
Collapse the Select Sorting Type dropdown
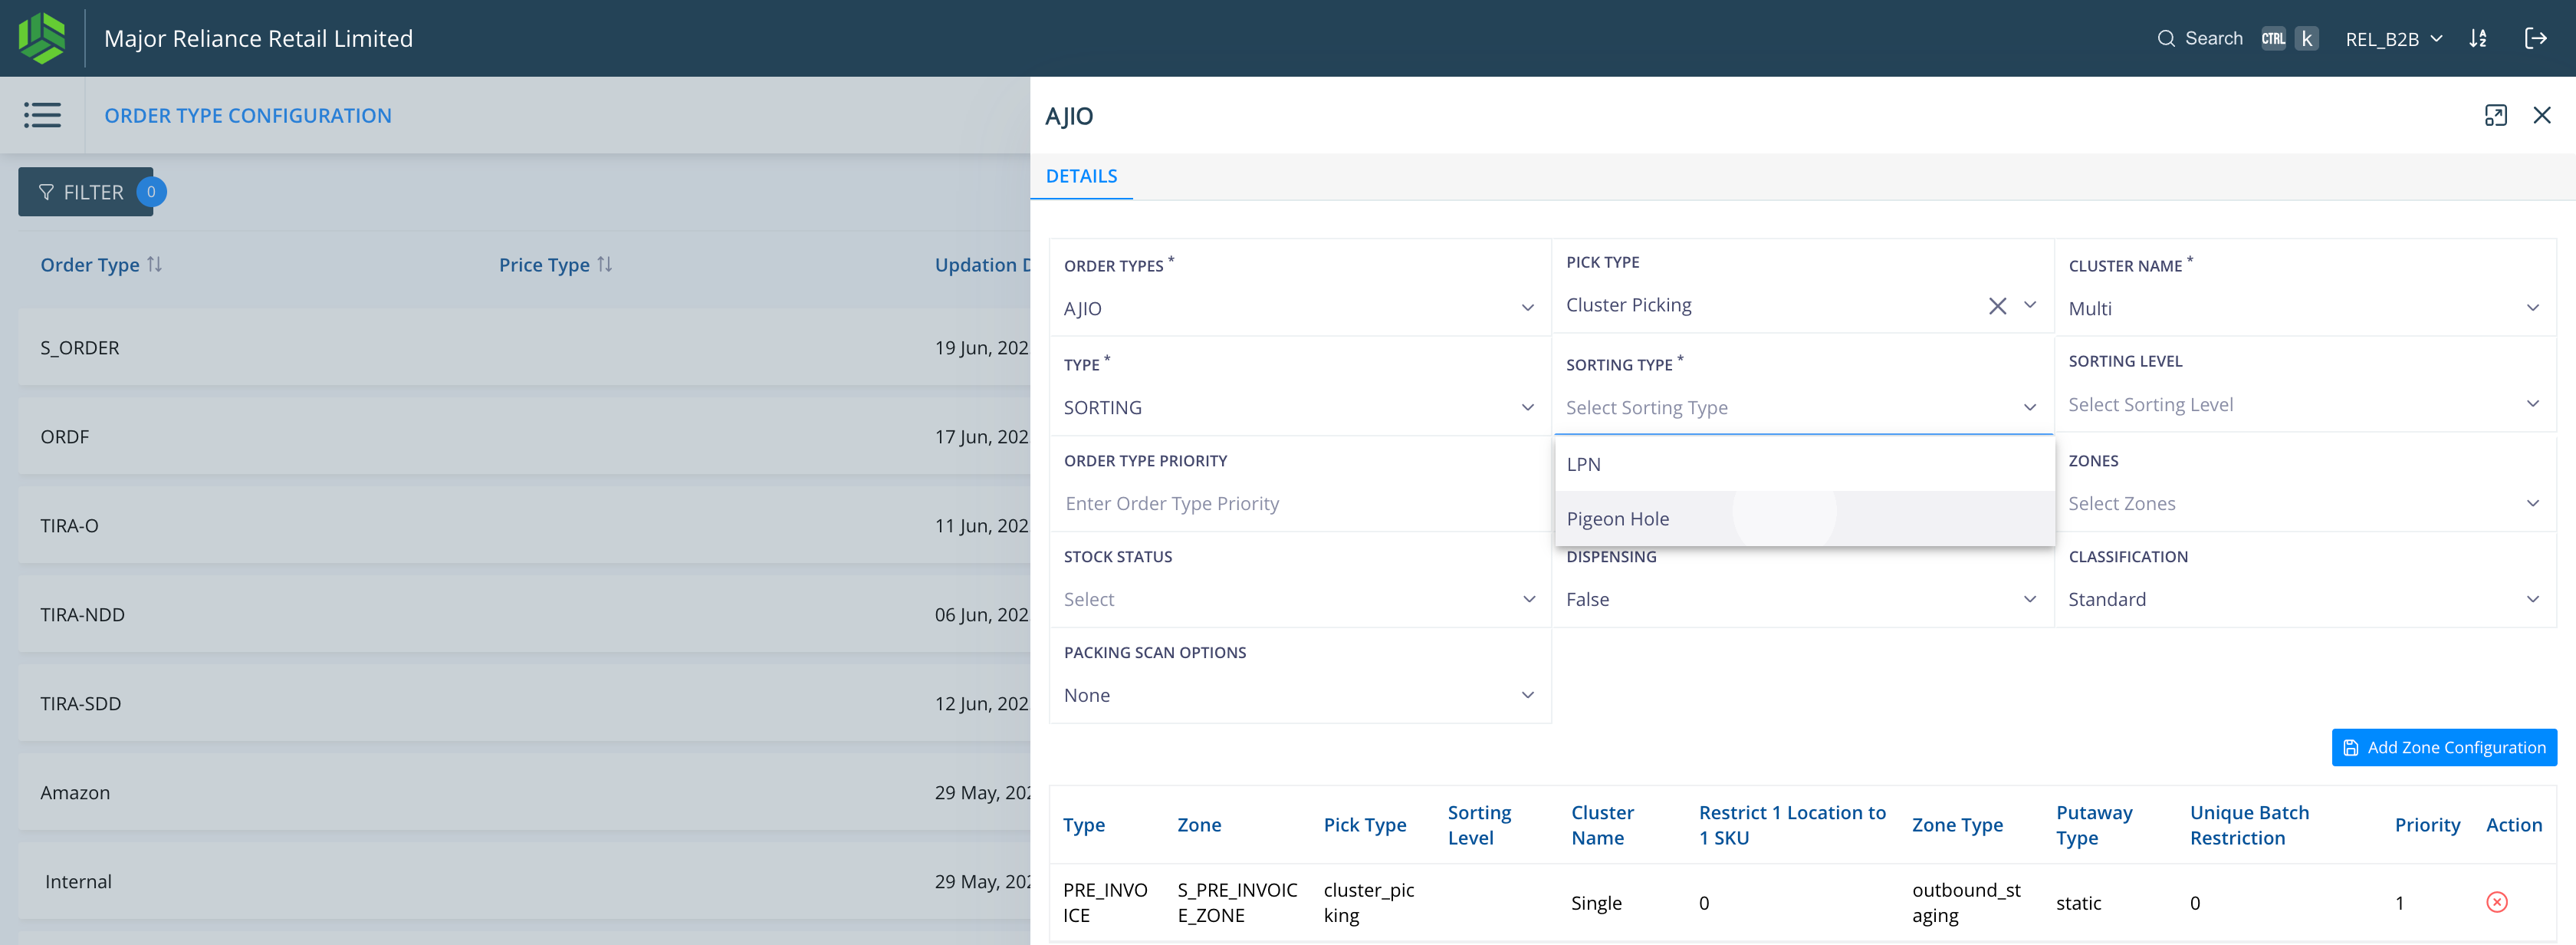tap(2030, 407)
